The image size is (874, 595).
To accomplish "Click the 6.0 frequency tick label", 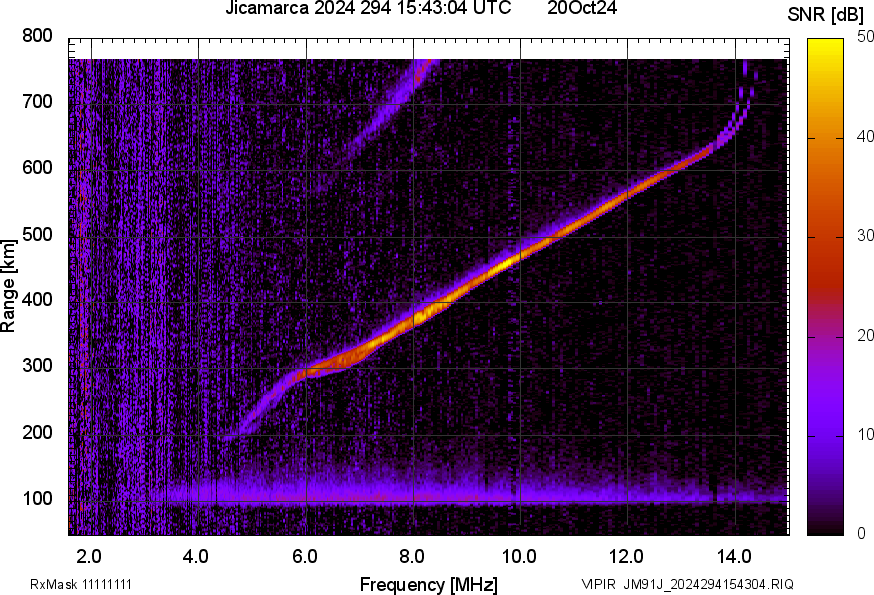I will tap(305, 556).
